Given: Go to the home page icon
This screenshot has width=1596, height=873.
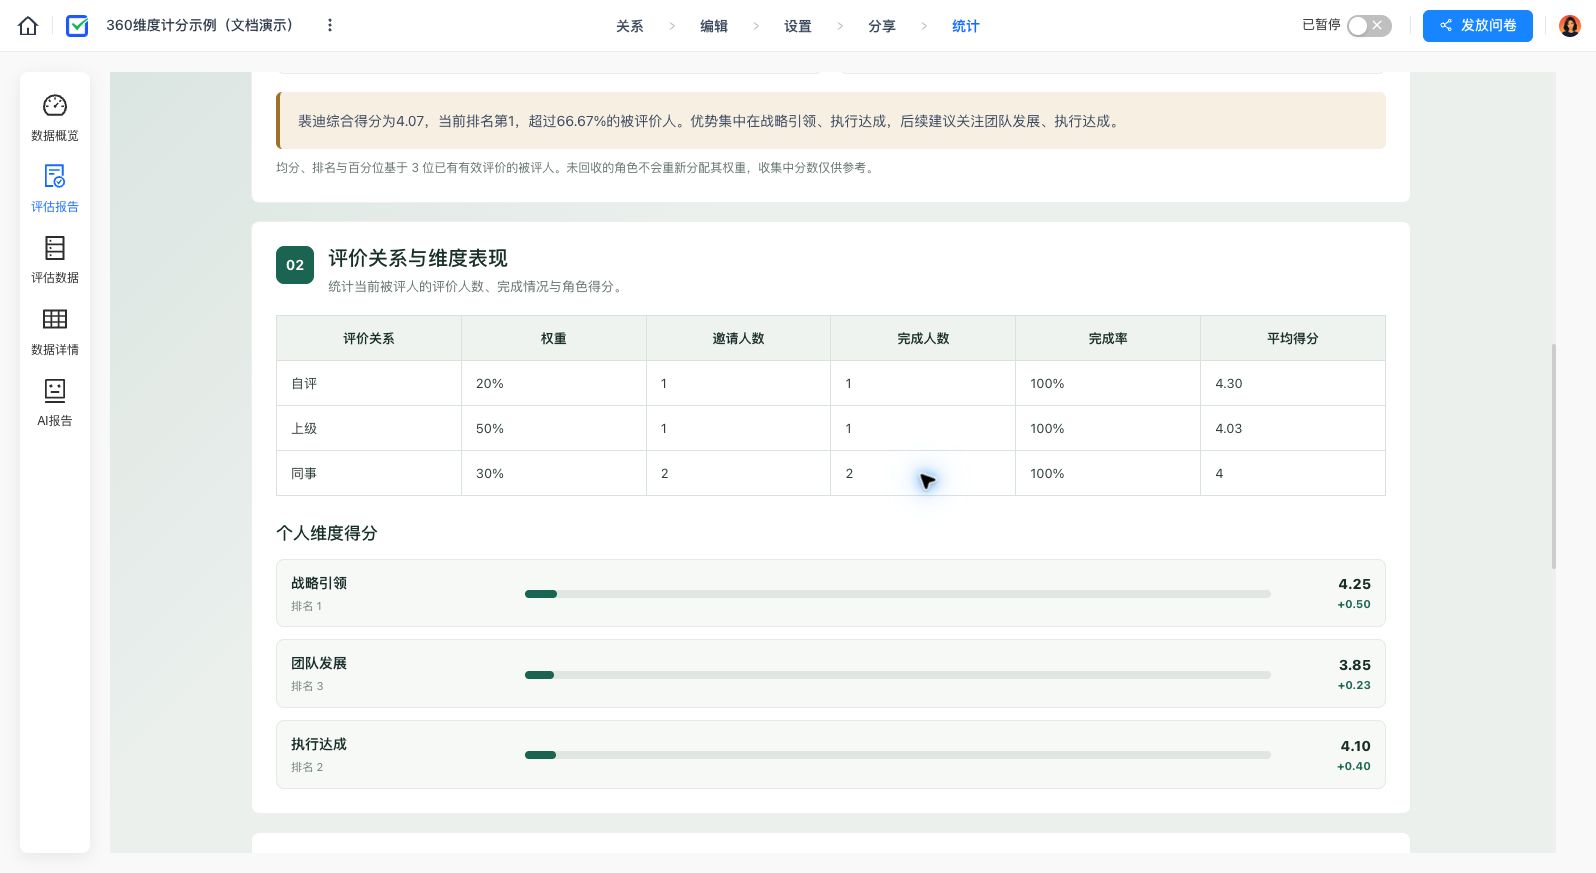Looking at the screenshot, I should (28, 26).
